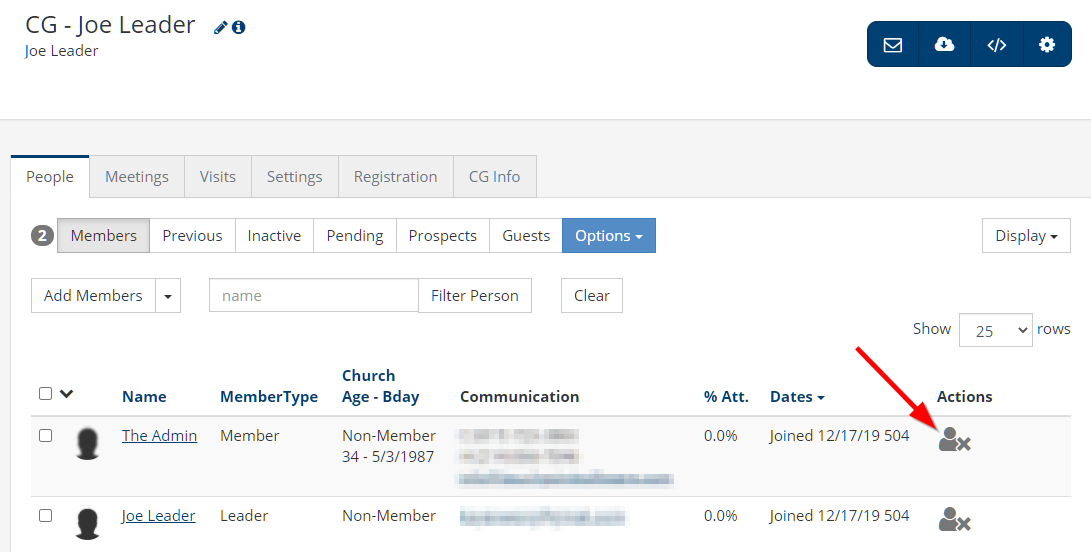Click the Filter Person button
Image resolution: width=1091 pixels, height=552 pixels.
point(474,296)
